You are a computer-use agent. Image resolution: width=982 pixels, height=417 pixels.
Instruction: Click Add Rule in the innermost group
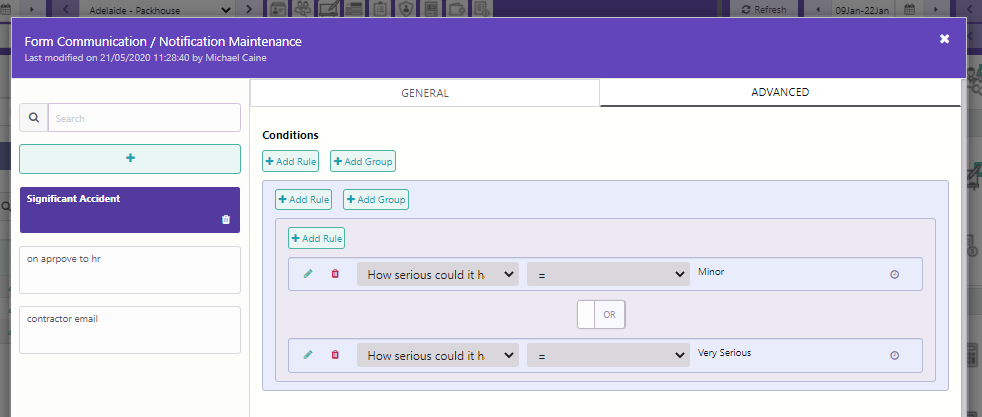(x=317, y=239)
